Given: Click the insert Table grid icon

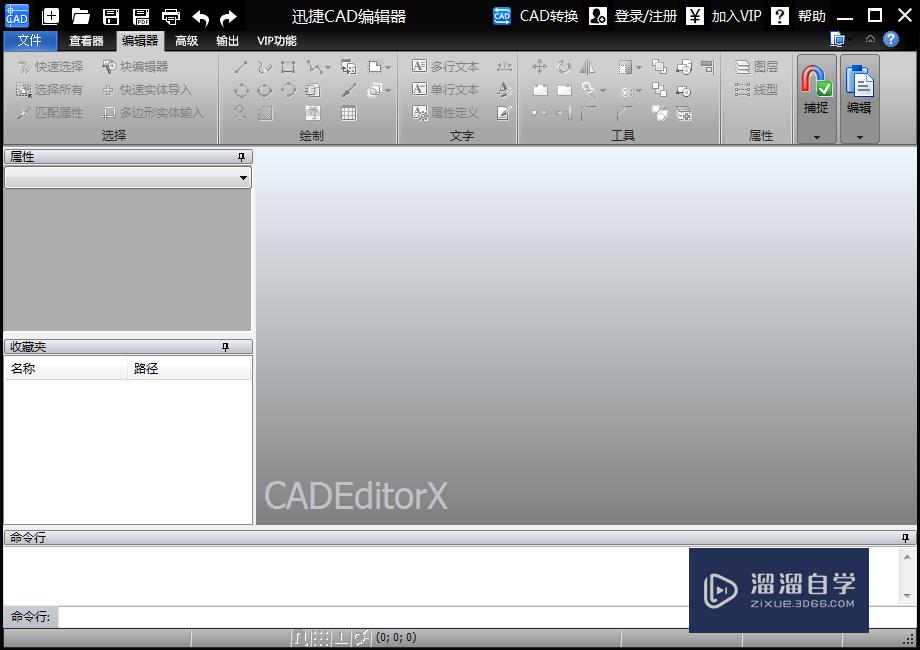Looking at the screenshot, I should [x=347, y=113].
